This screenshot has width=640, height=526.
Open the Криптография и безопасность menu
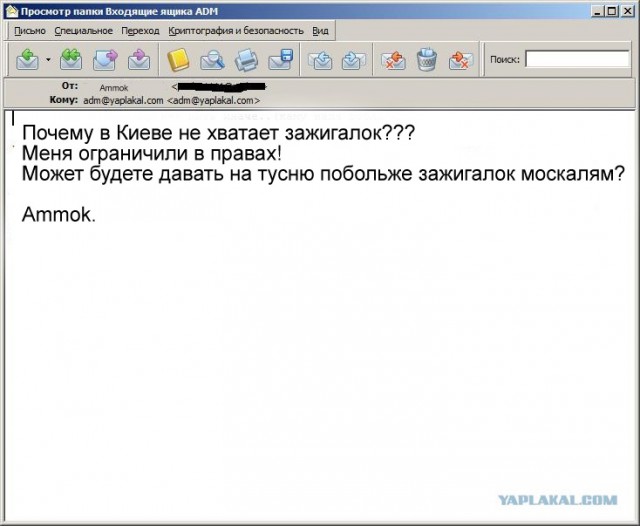[236, 31]
